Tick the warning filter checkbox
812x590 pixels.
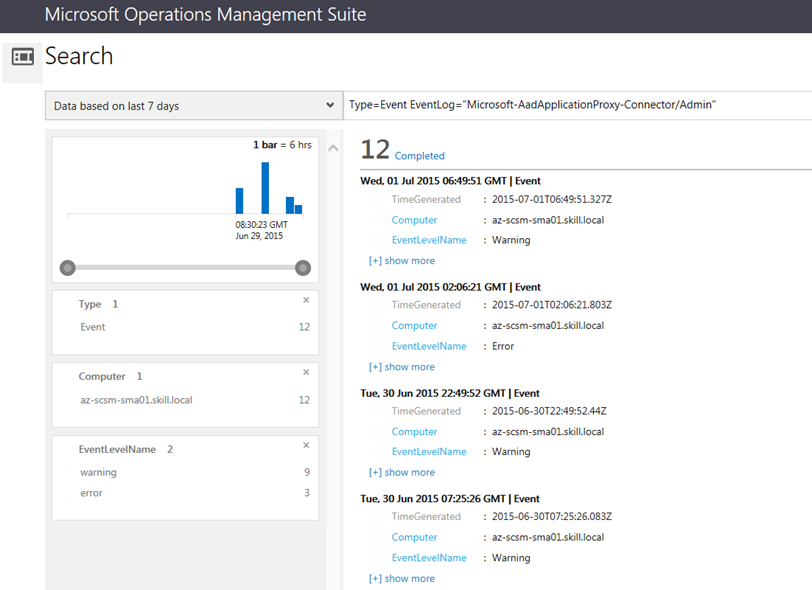point(66,472)
